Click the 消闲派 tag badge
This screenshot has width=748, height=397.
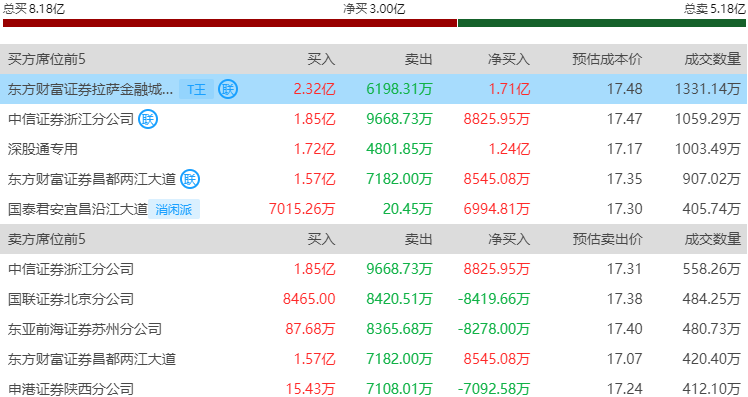tap(174, 209)
